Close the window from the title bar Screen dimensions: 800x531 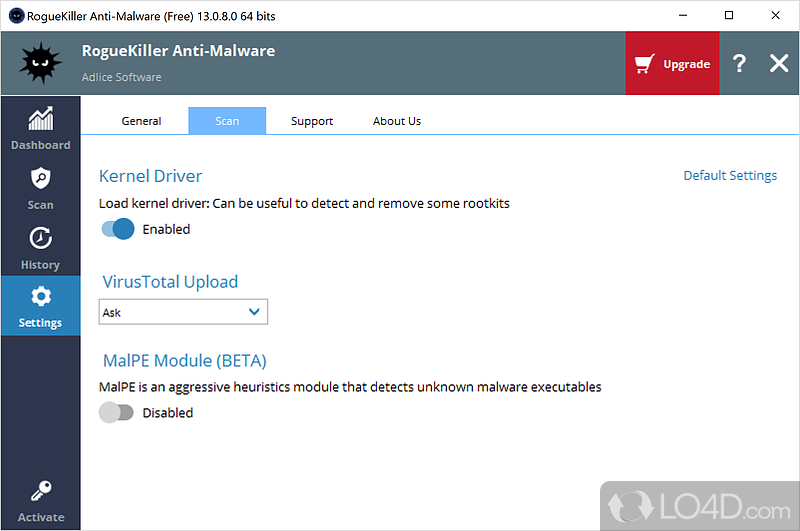(x=776, y=16)
